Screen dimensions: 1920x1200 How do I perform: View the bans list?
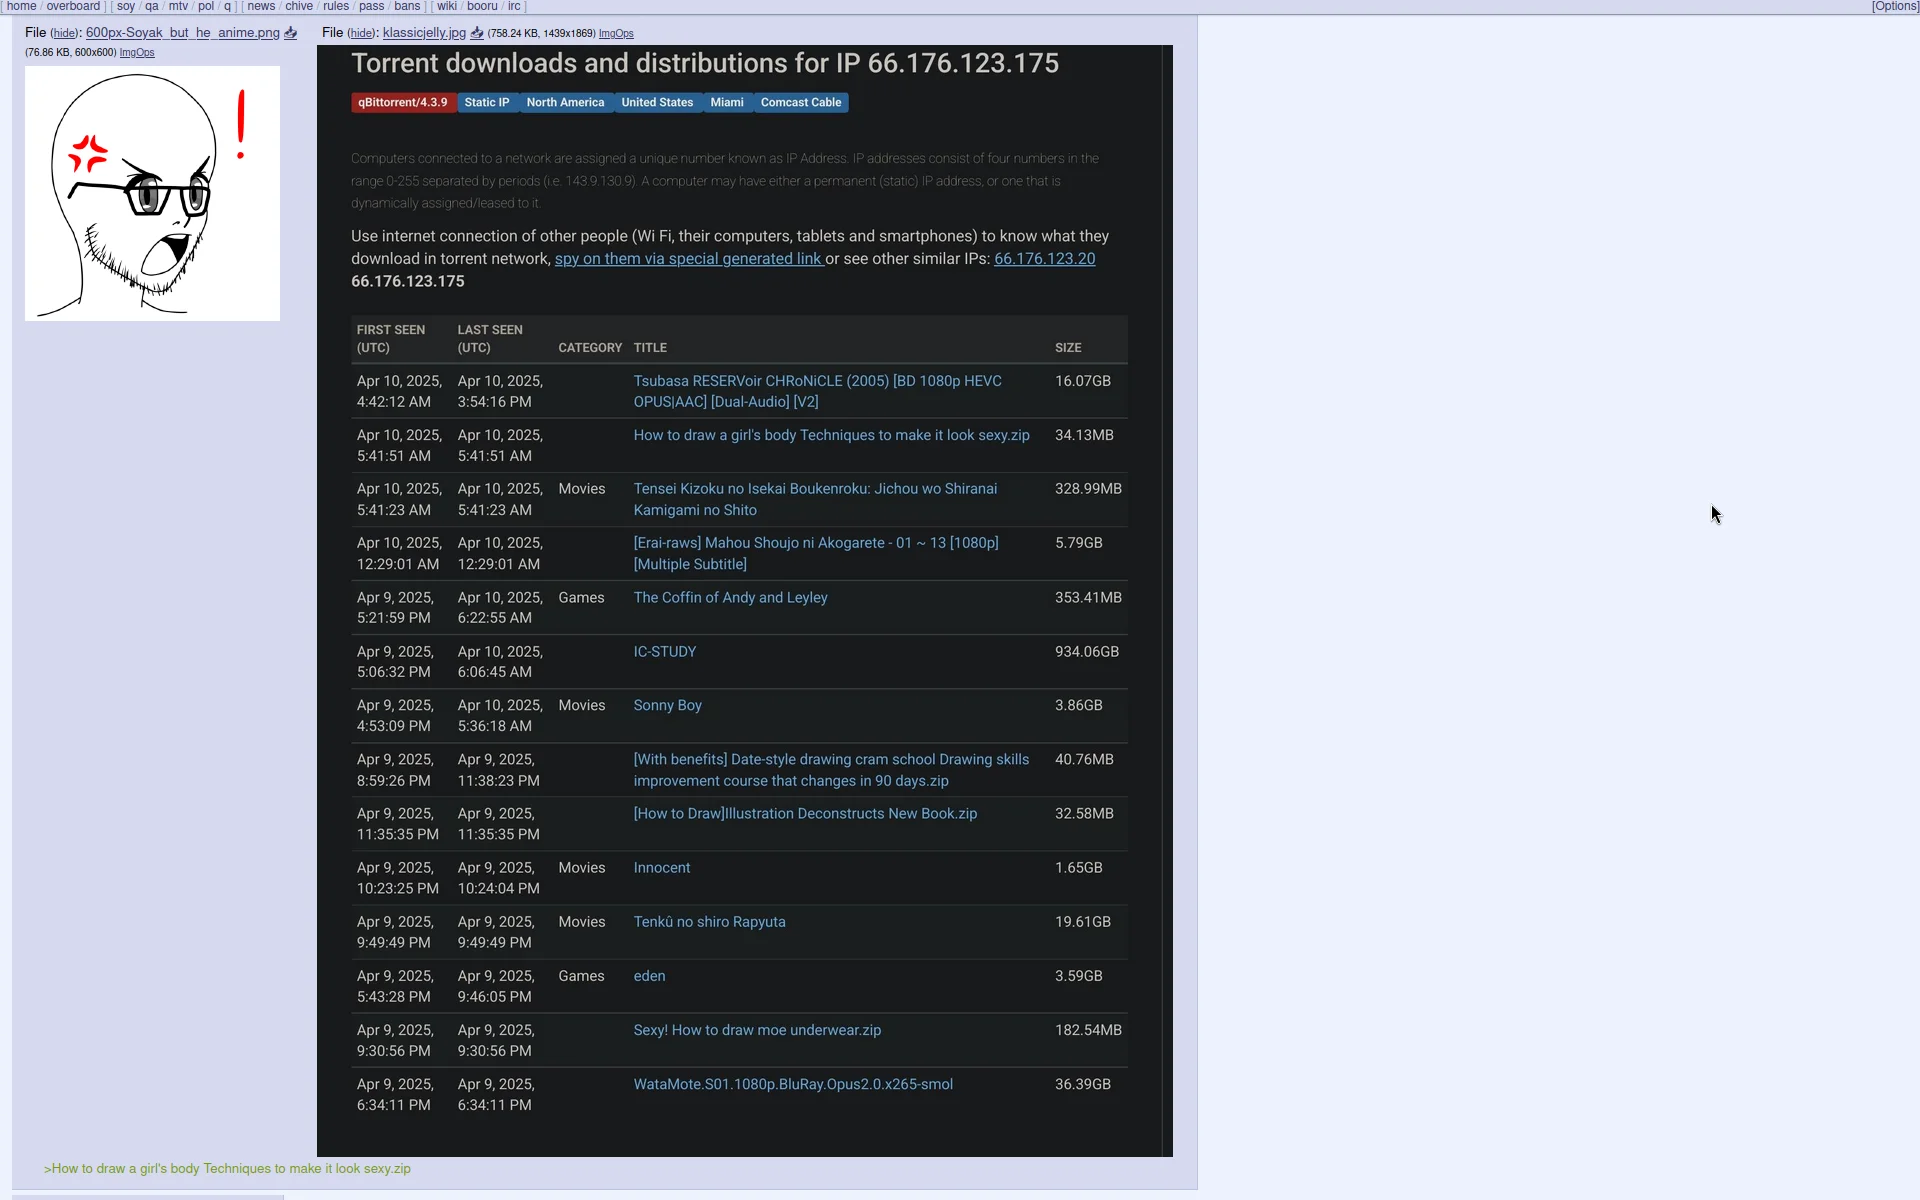(407, 6)
